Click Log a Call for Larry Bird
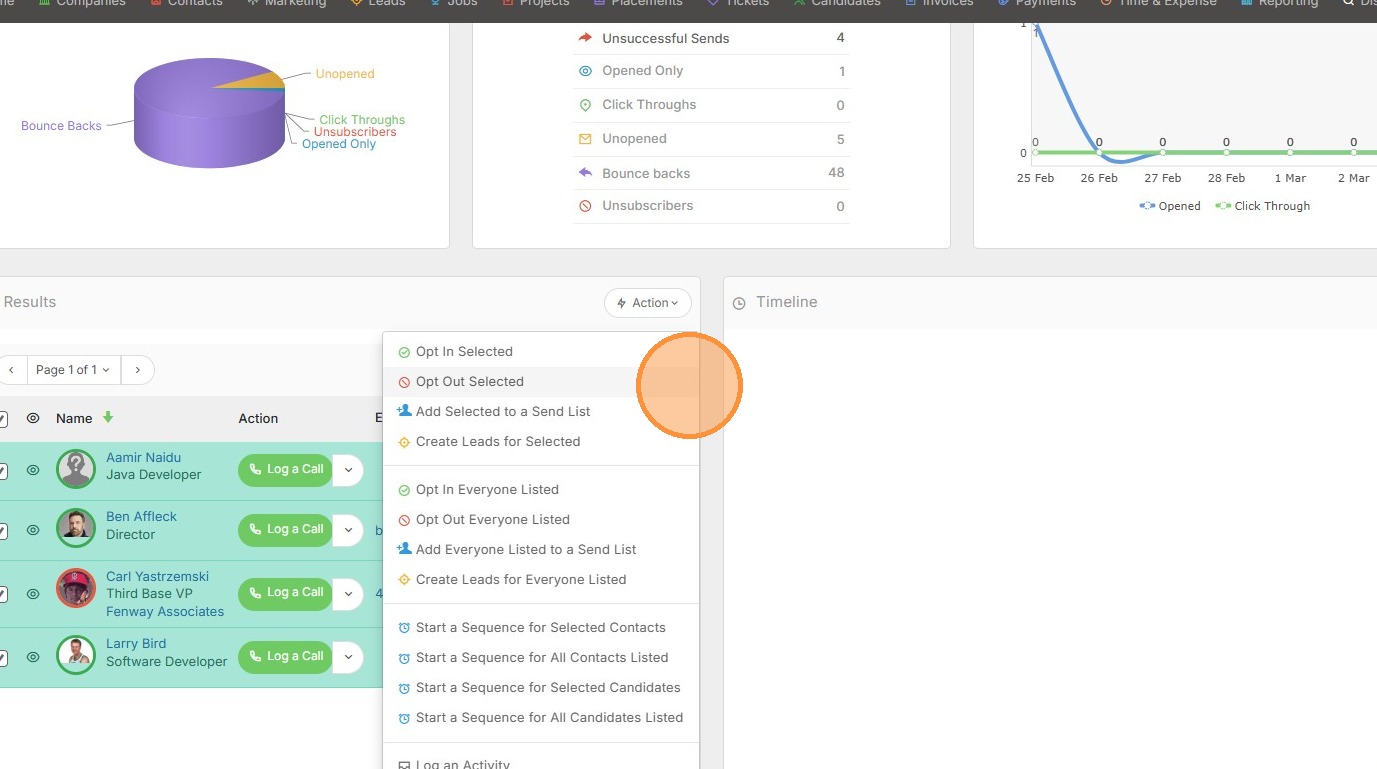This screenshot has height=769, width=1377. pyautogui.click(x=285, y=657)
